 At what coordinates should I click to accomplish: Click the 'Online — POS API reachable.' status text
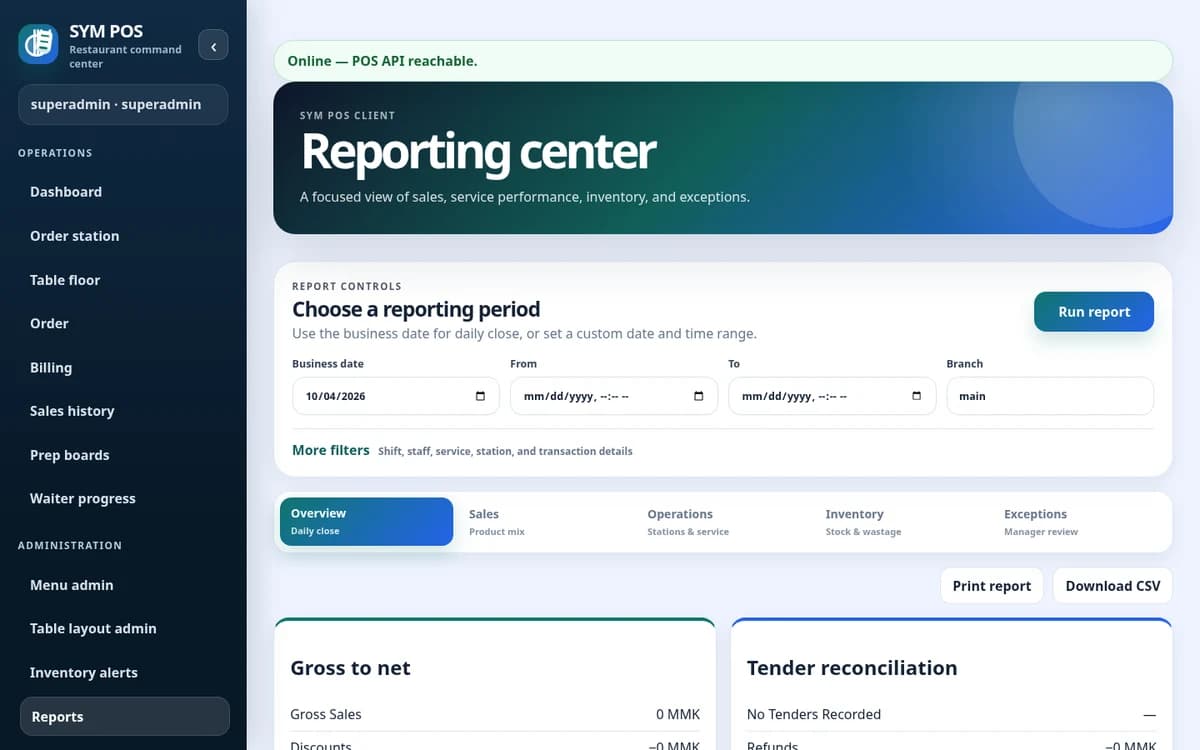click(382, 61)
